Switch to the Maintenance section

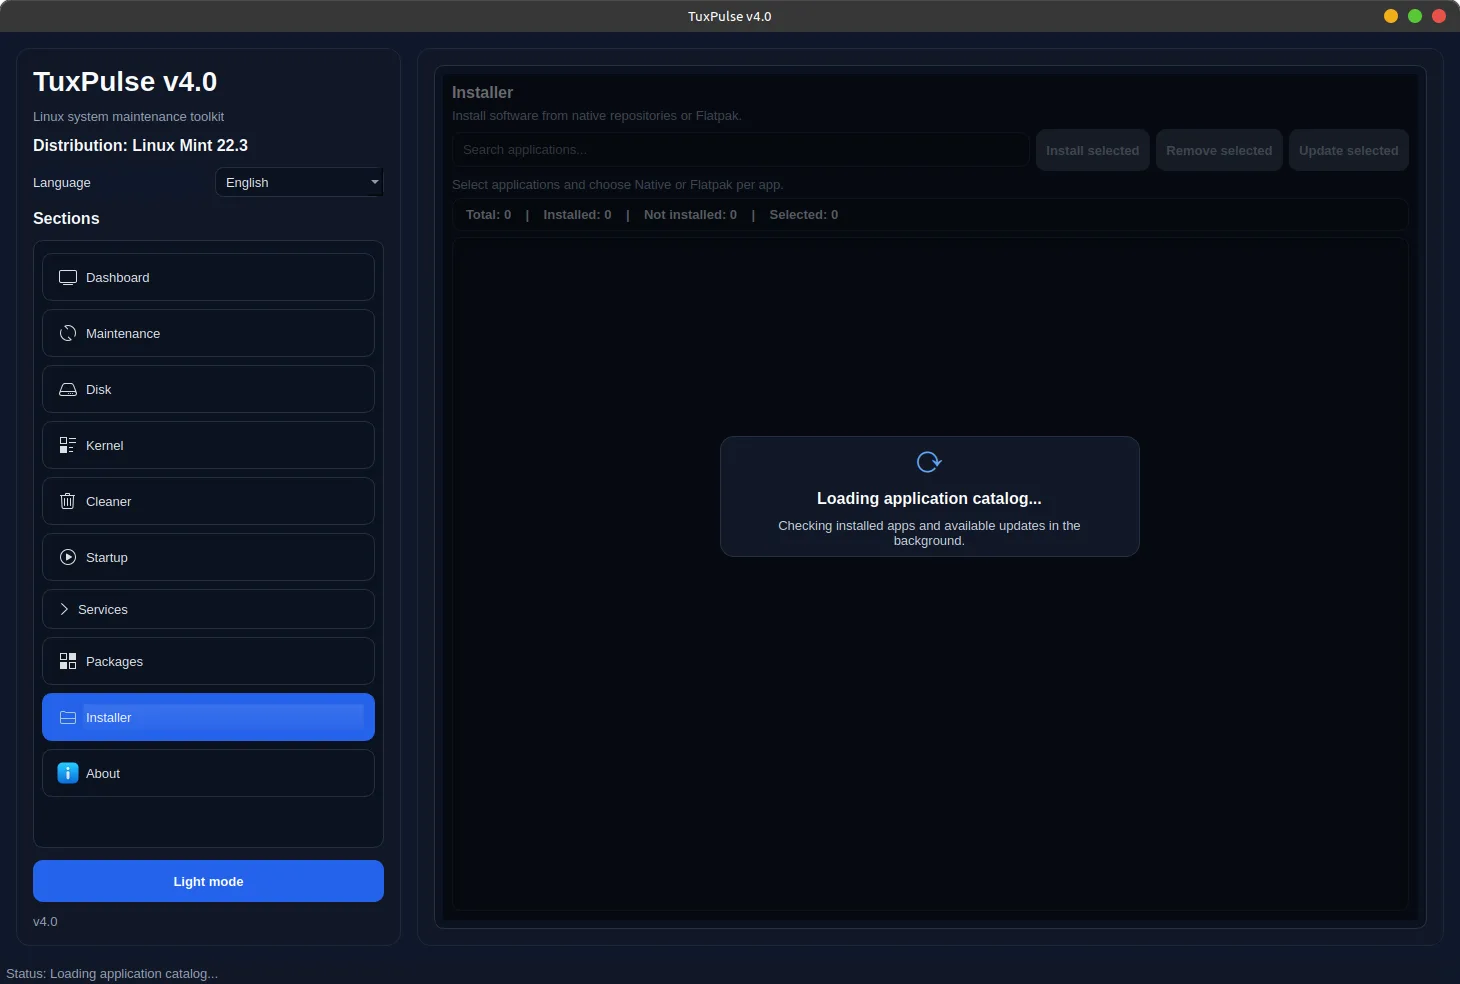click(208, 334)
